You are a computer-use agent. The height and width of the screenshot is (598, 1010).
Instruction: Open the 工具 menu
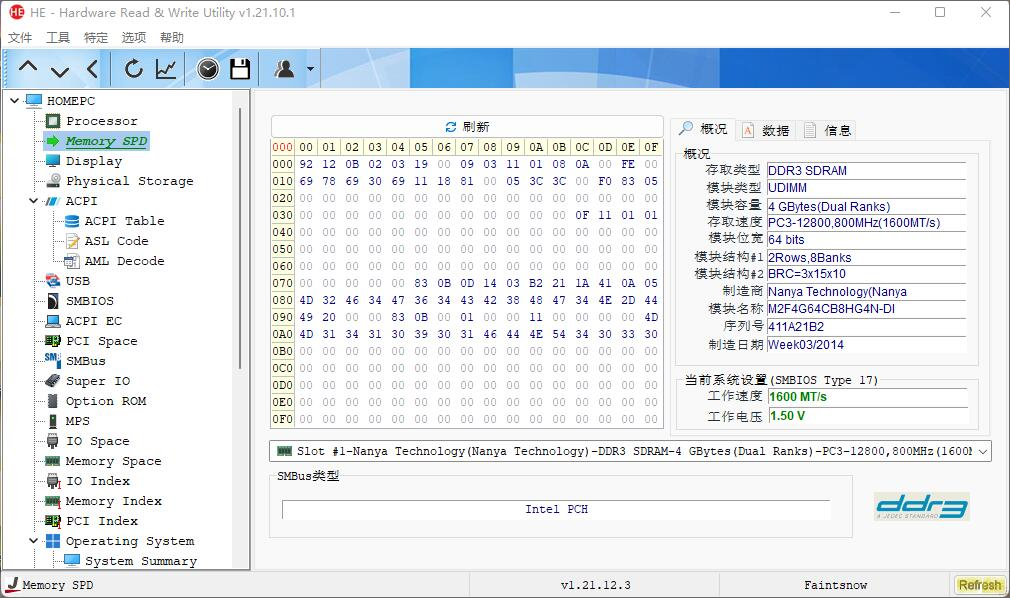click(58, 38)
